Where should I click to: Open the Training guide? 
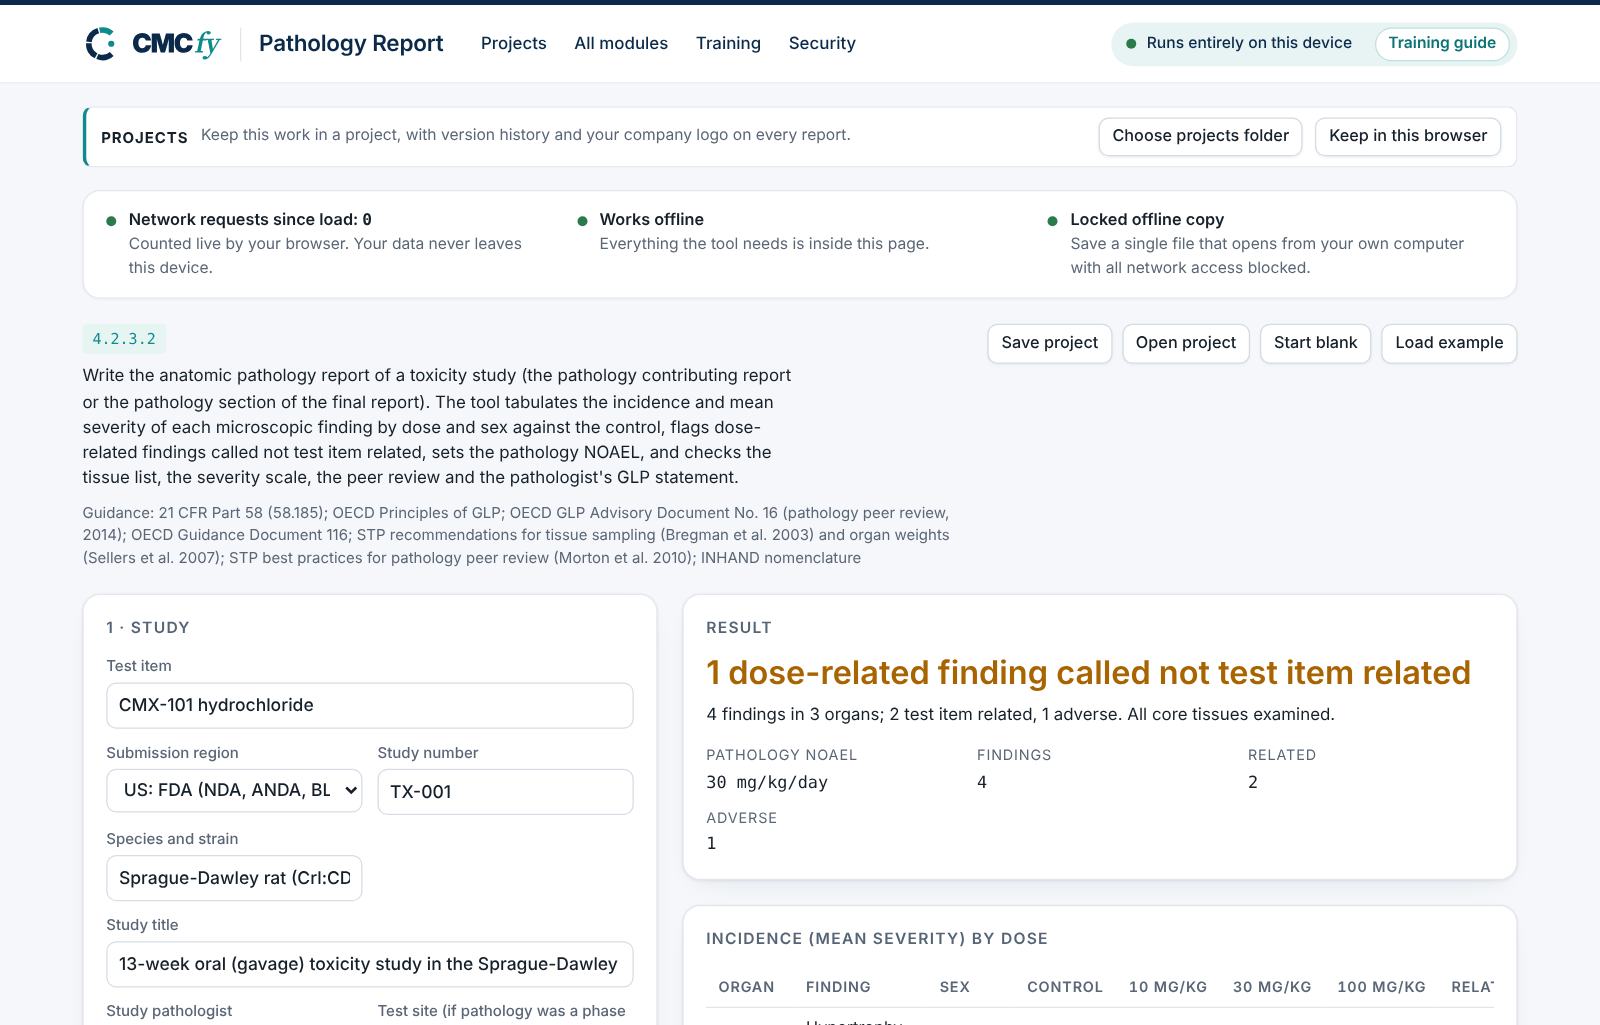pyautogui.click(x=1442, y=43)
